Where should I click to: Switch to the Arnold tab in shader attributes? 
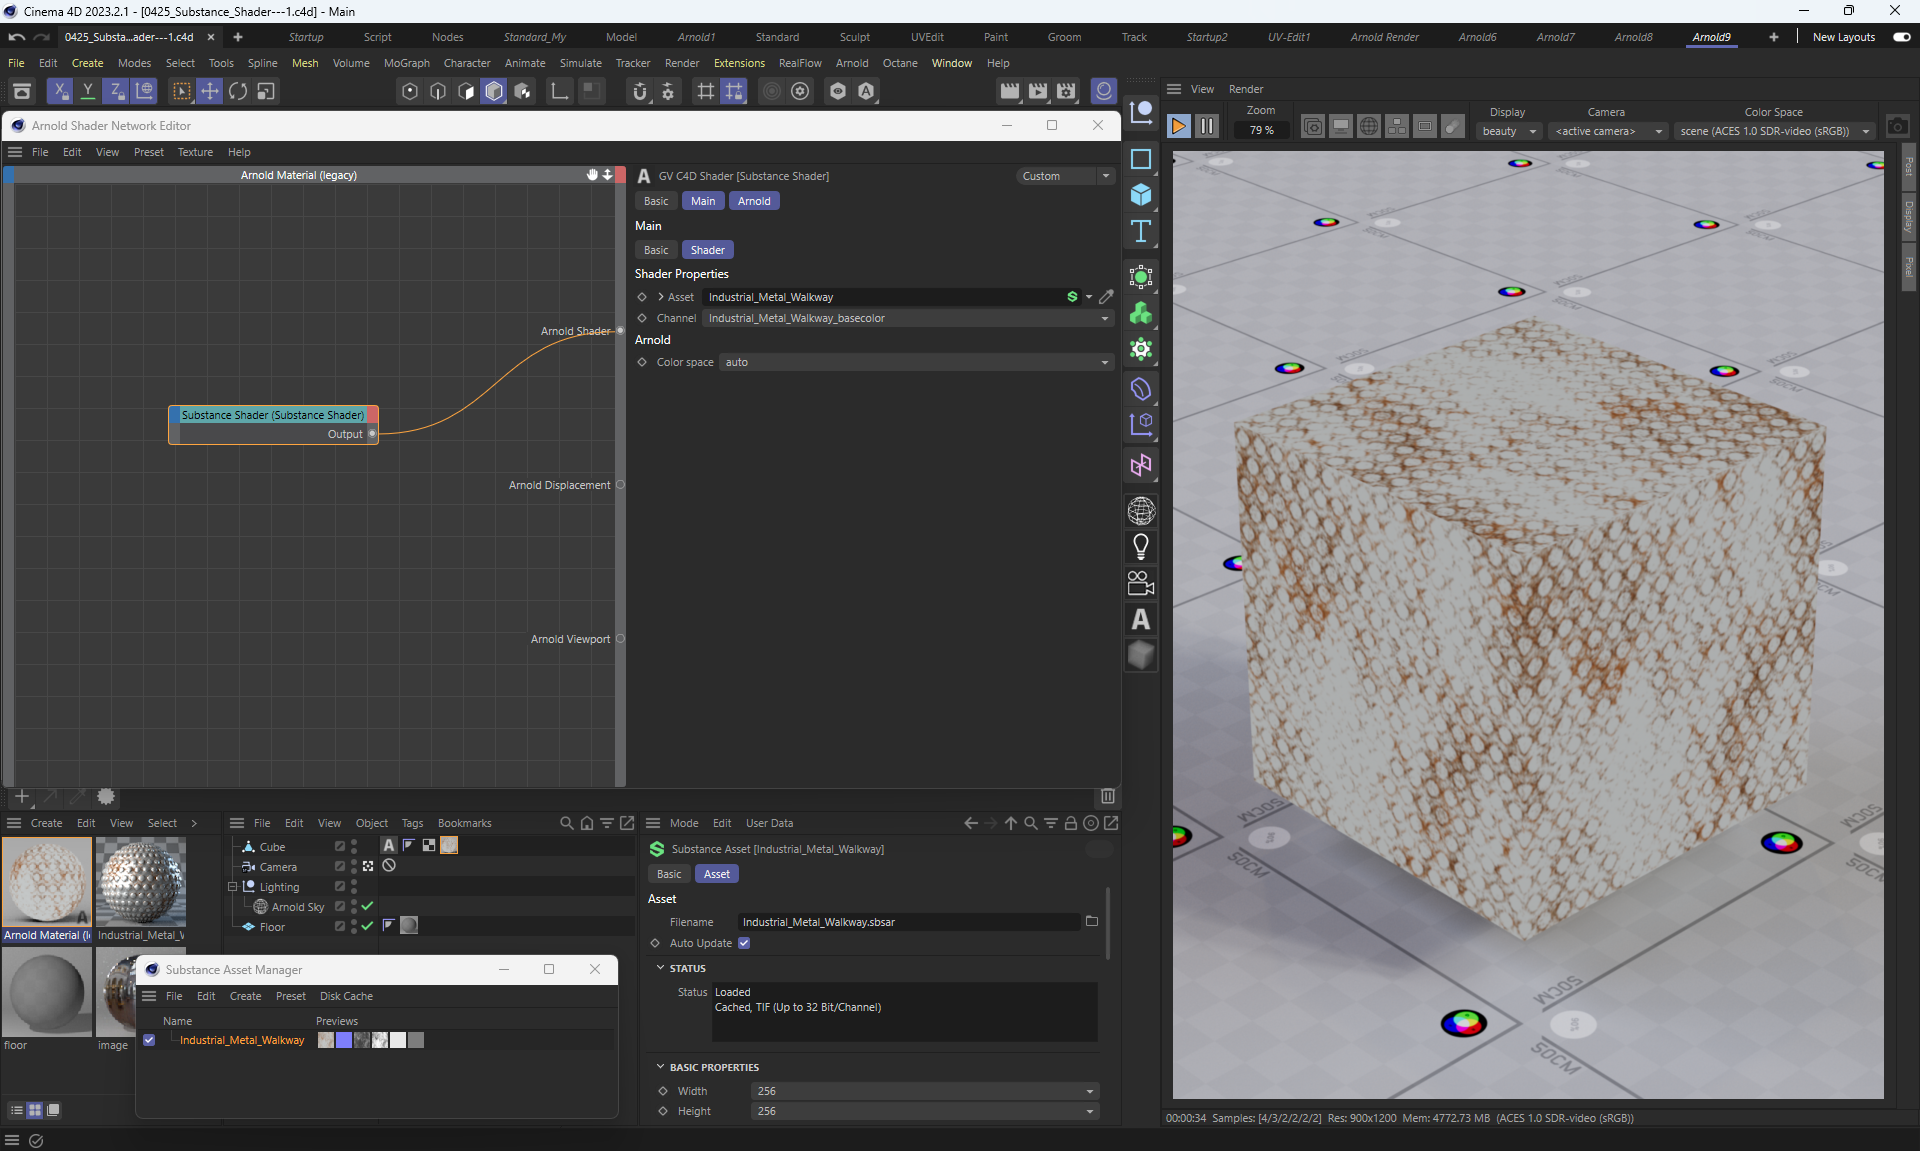click(x=754, y=201)
